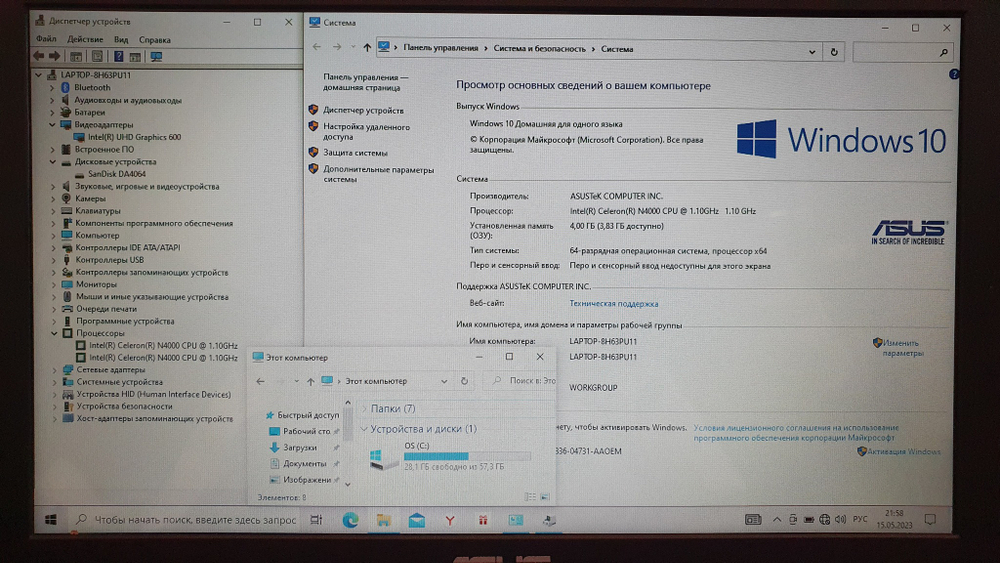Expand Контроллеры USB node
The height and width of the screenshot is (563, 1000).
pyautogui.click(x=54, y=260)
